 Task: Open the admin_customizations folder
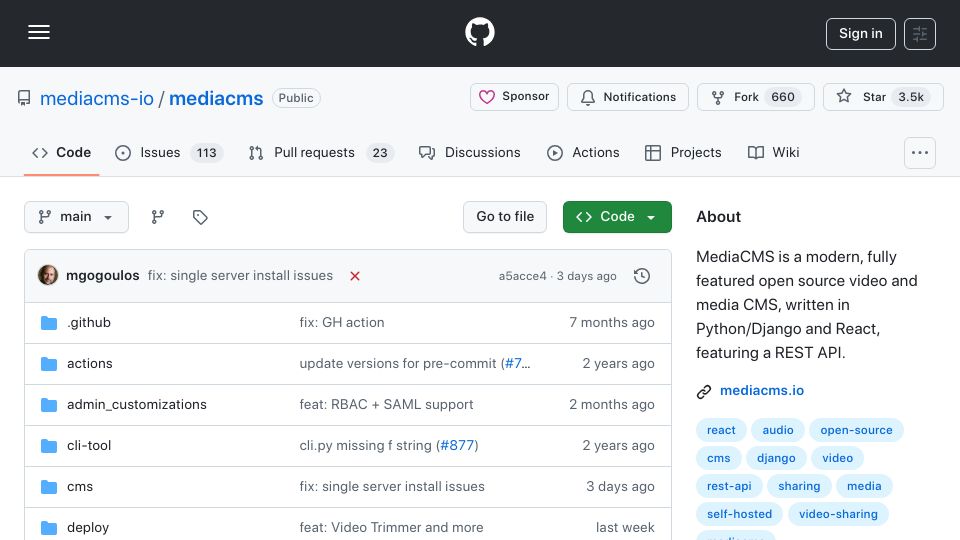click(137, 405)
